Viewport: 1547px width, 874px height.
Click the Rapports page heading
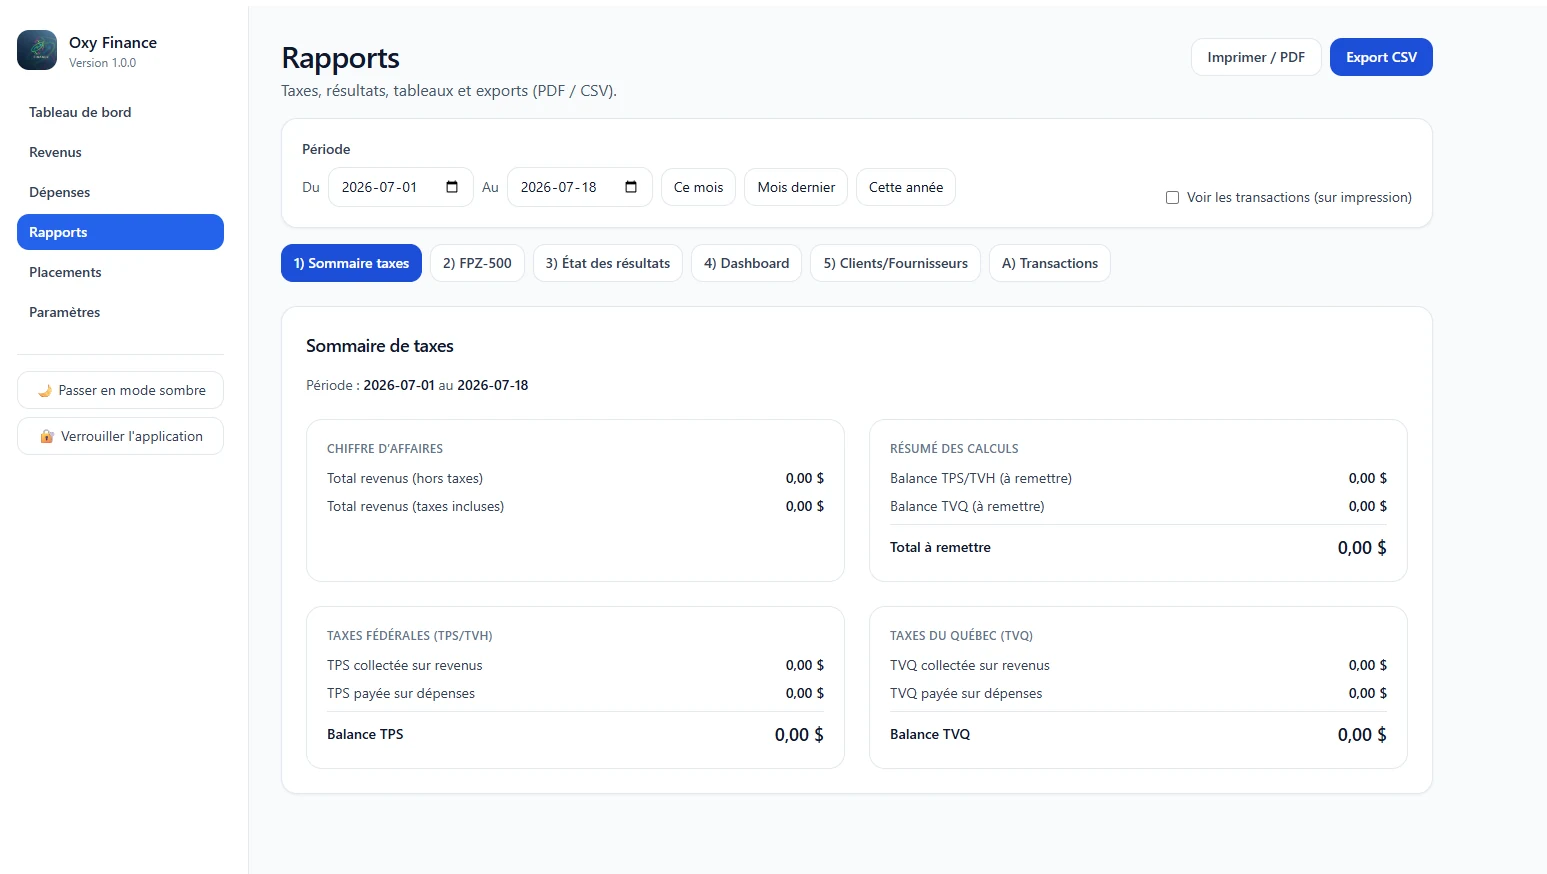(340, 58)
